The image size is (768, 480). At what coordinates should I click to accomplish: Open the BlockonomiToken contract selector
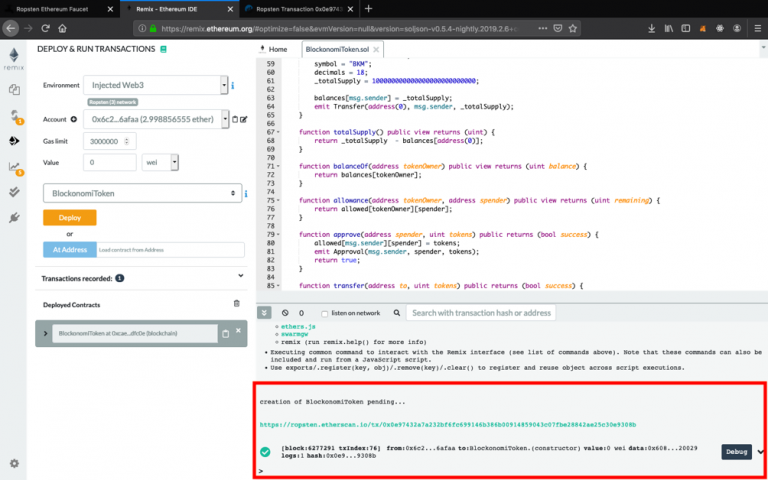142,193
